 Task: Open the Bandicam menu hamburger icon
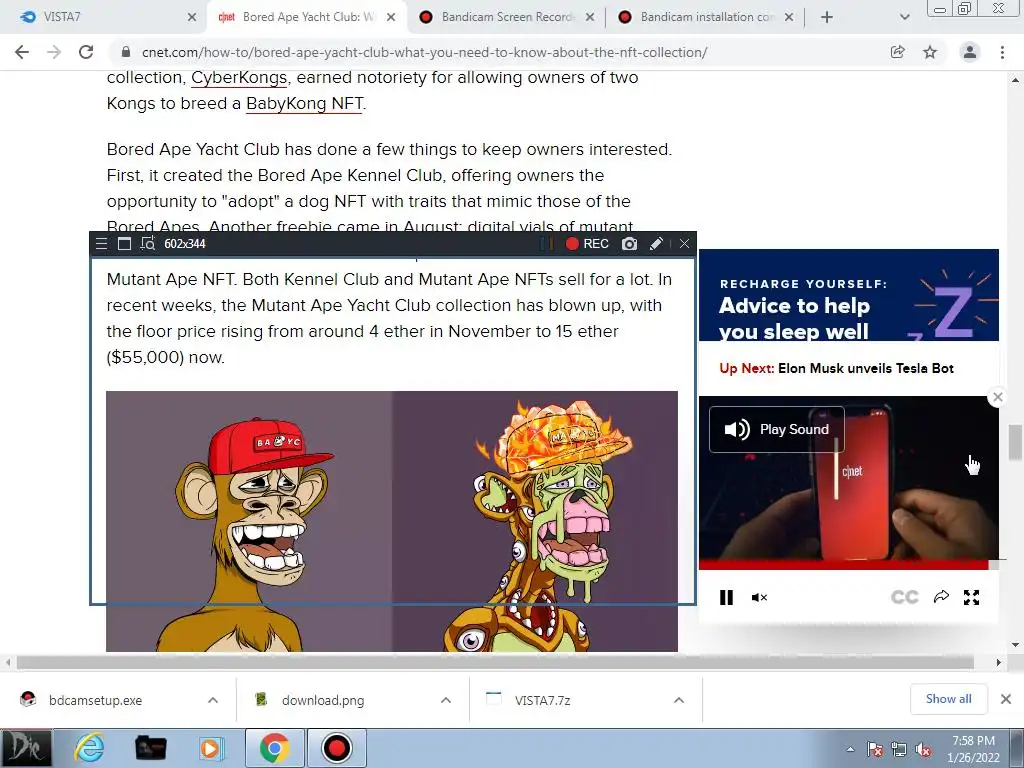(101, 244)
